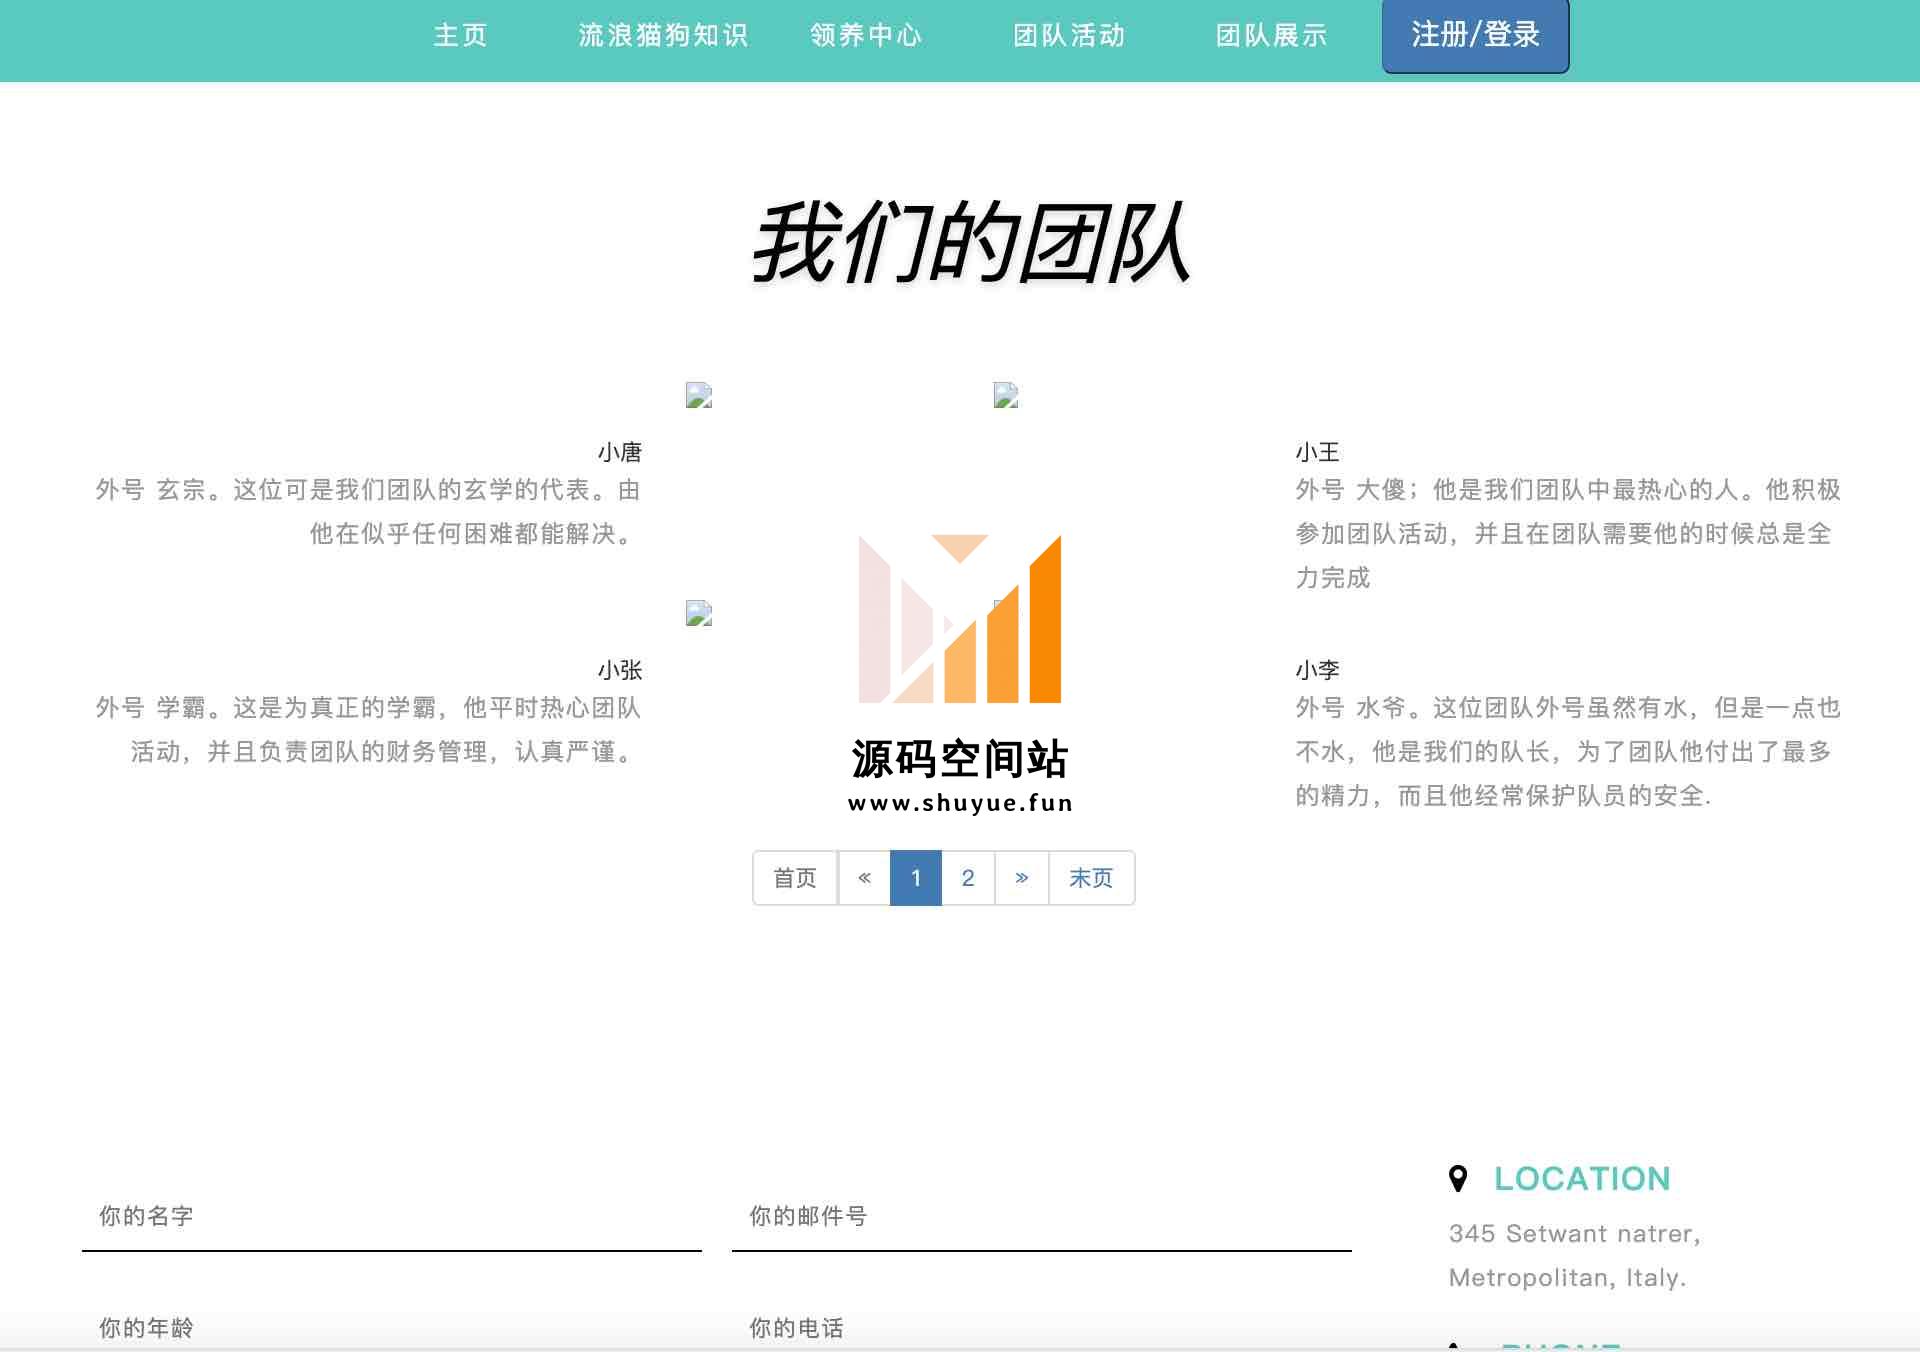Click 小张's description starting 外号 学霸

pyautogui.click(x=368, y=730)
